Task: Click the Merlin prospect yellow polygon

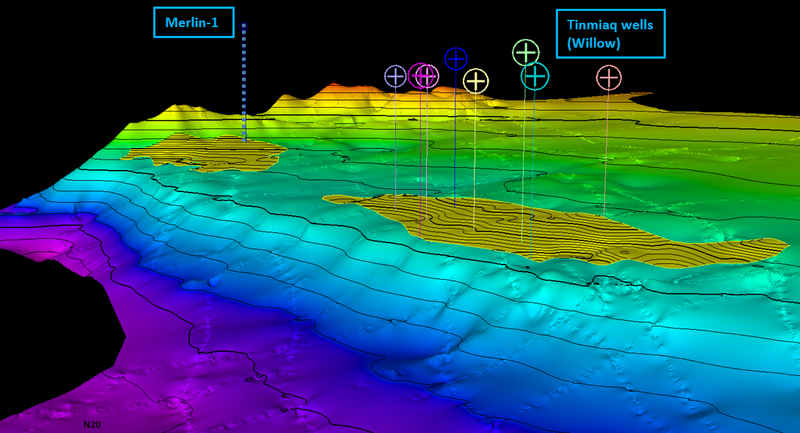Action: [x=204, y=152]
